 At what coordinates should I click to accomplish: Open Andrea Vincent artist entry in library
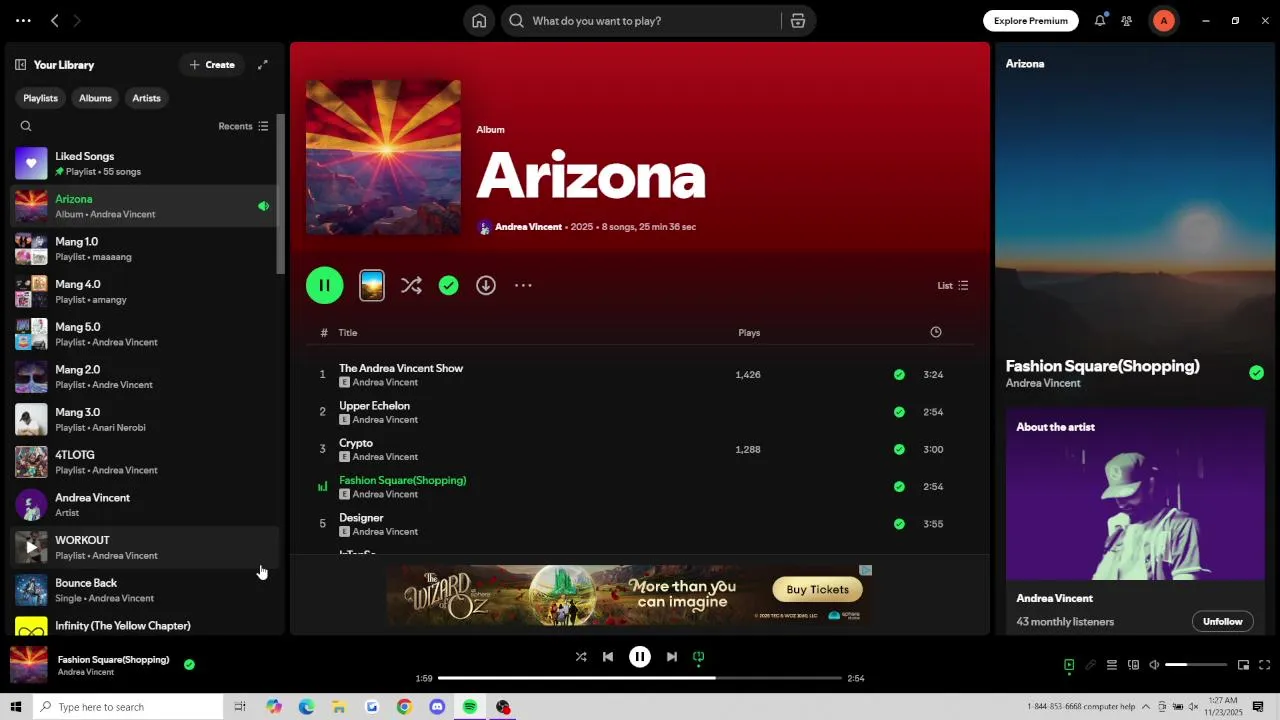142,505
